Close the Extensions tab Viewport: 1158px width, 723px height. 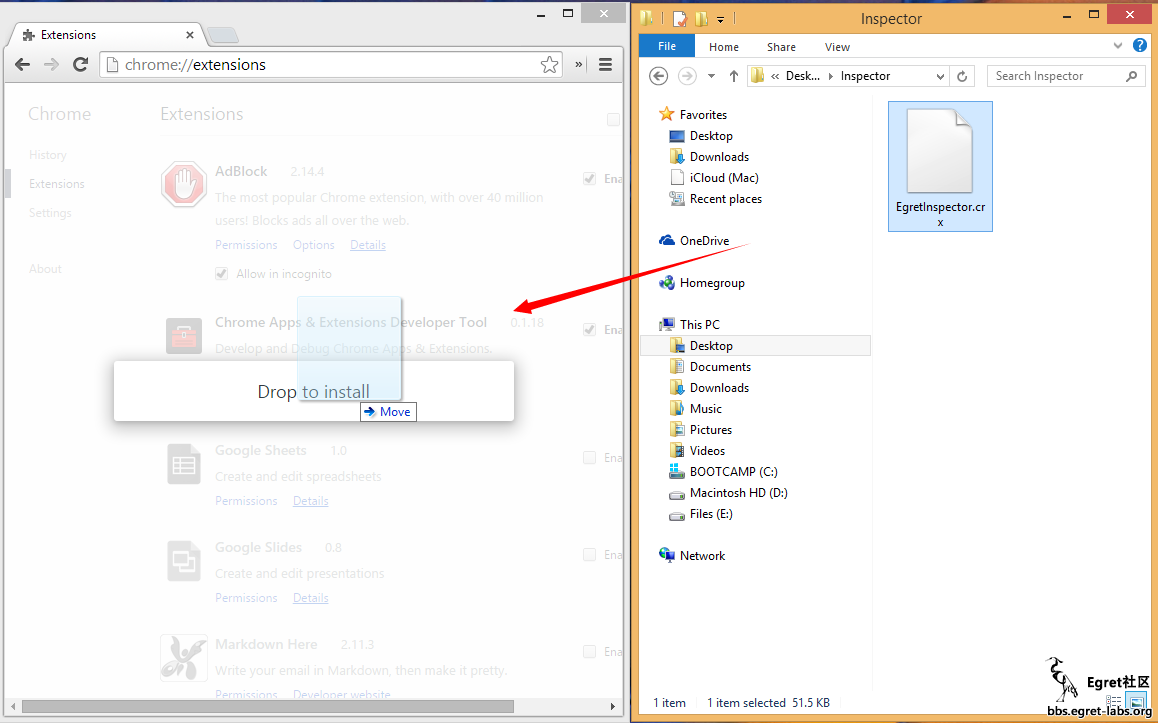pos(190,35)
